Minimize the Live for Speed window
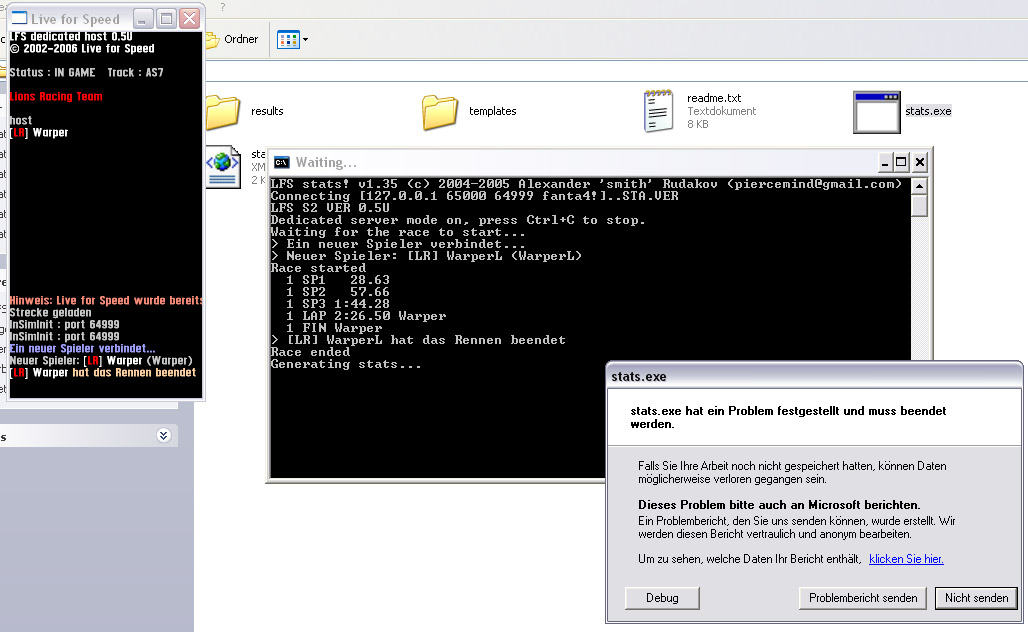1028x632 pixels. point(143,18)
